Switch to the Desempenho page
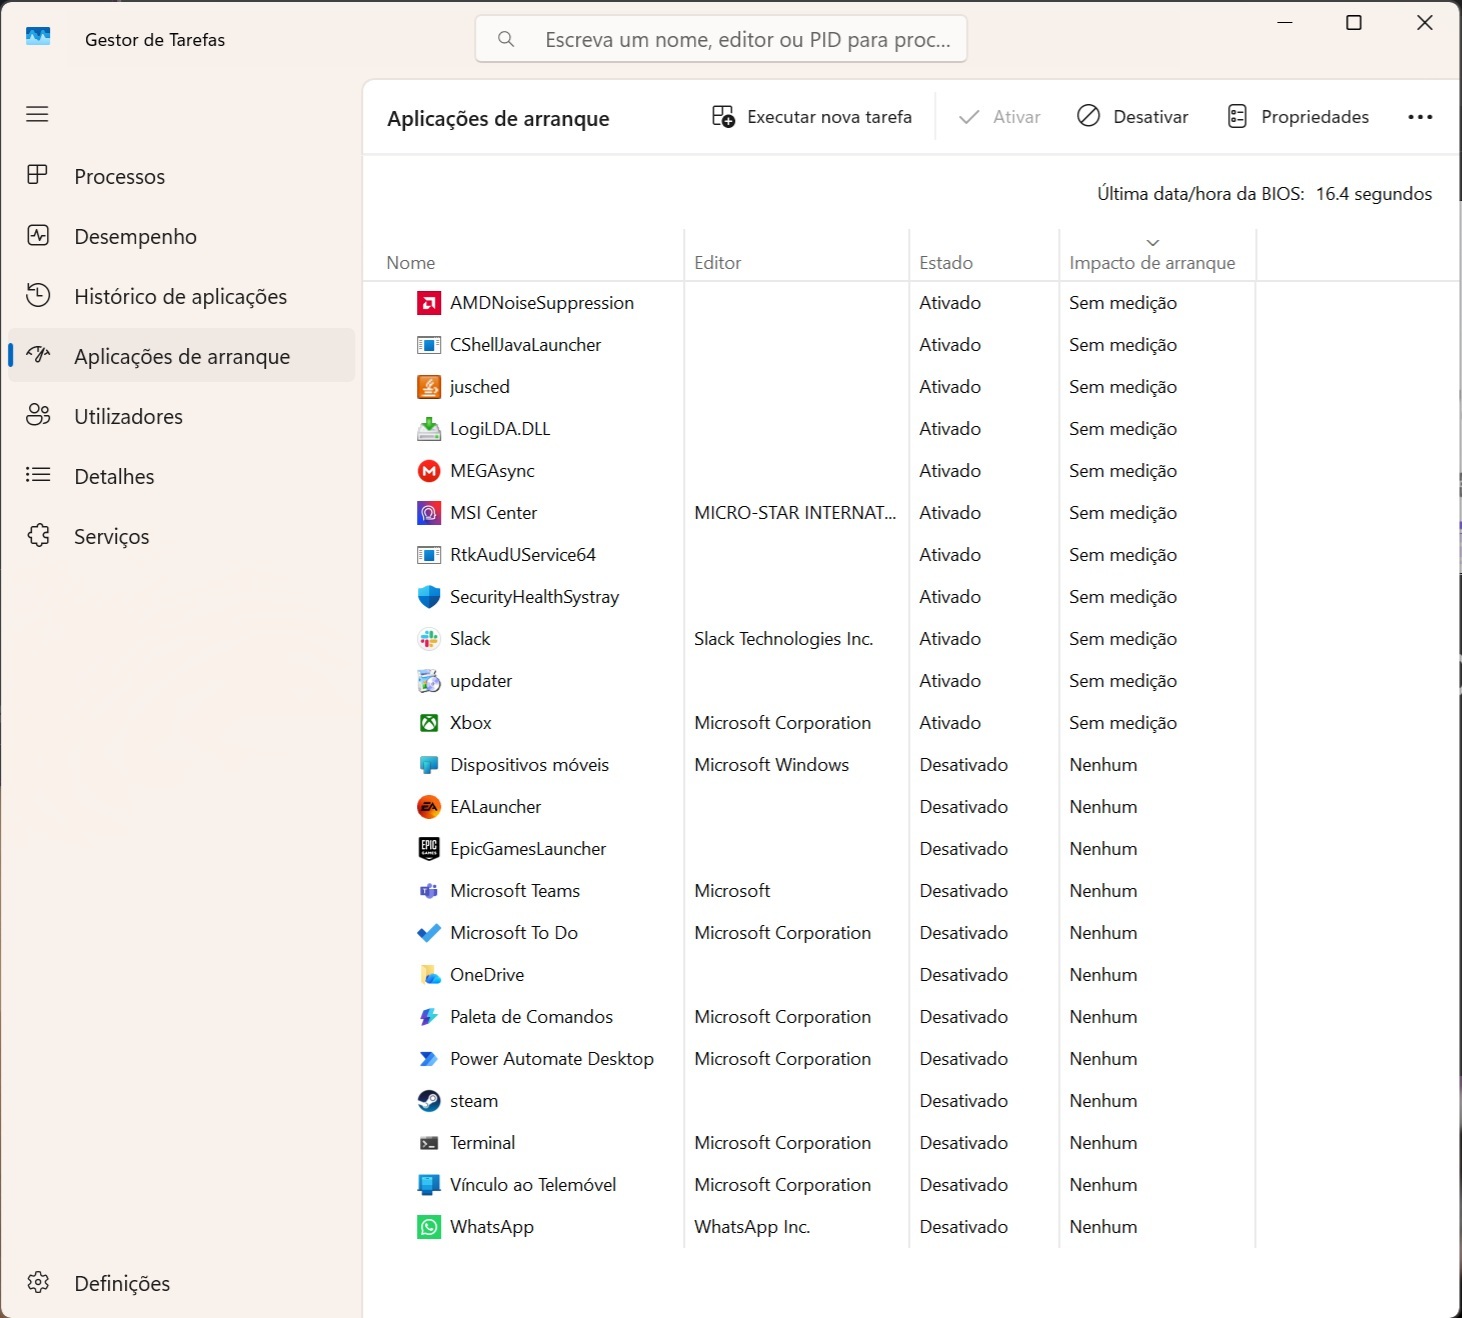Image resolution: width=1462 pixels, height=1318 pixels. point(135,237)
